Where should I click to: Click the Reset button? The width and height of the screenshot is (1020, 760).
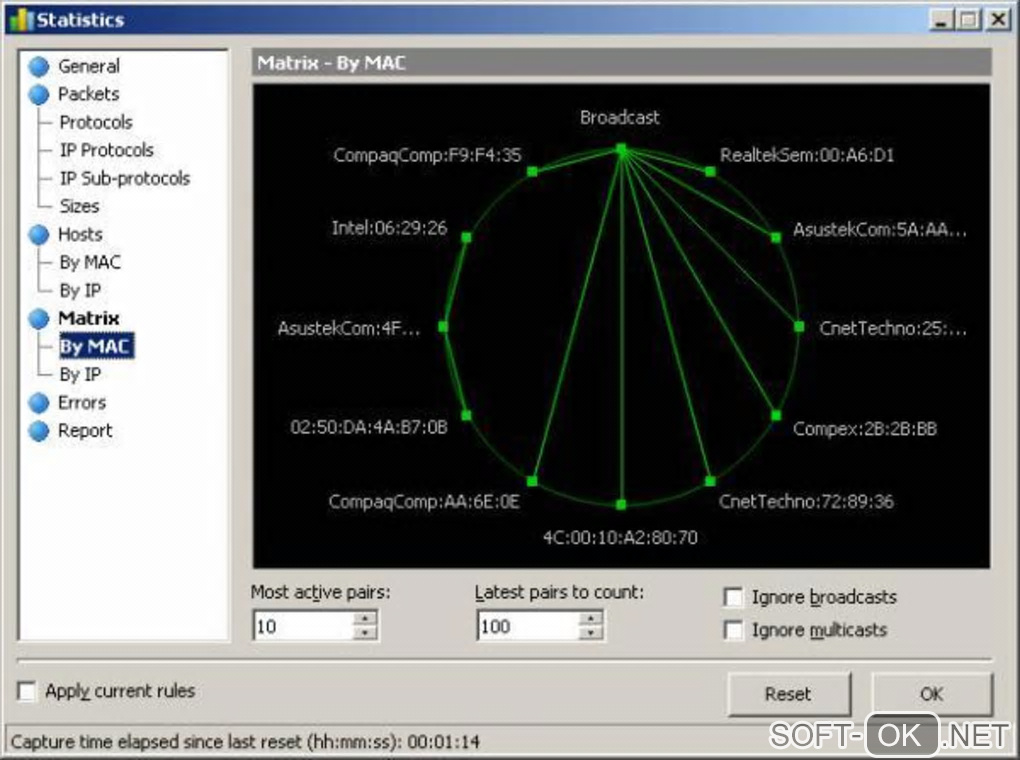(x=789, y=694)
